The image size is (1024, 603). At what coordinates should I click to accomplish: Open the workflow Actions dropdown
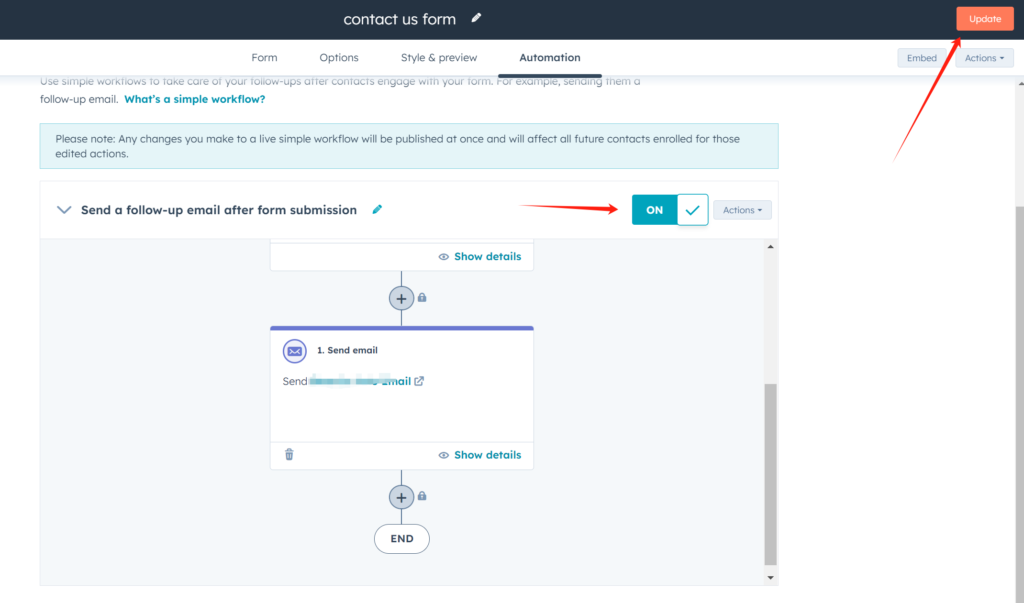(742, 210)
